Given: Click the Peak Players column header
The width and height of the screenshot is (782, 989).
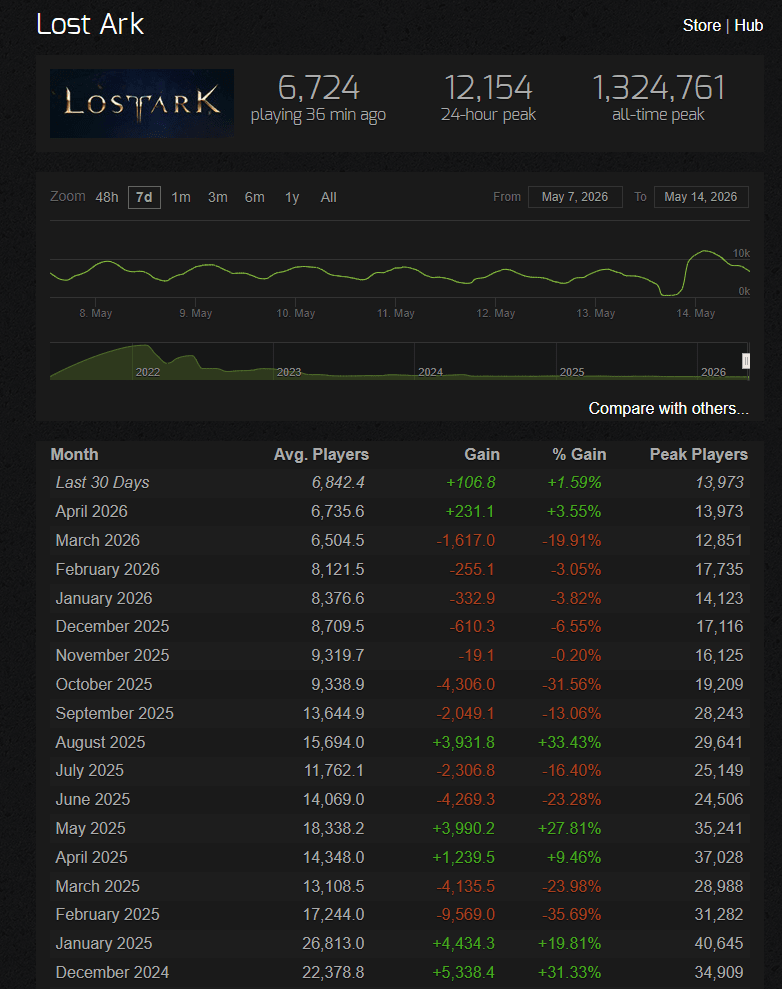Looking at the screenshot, I should [699, 455].
